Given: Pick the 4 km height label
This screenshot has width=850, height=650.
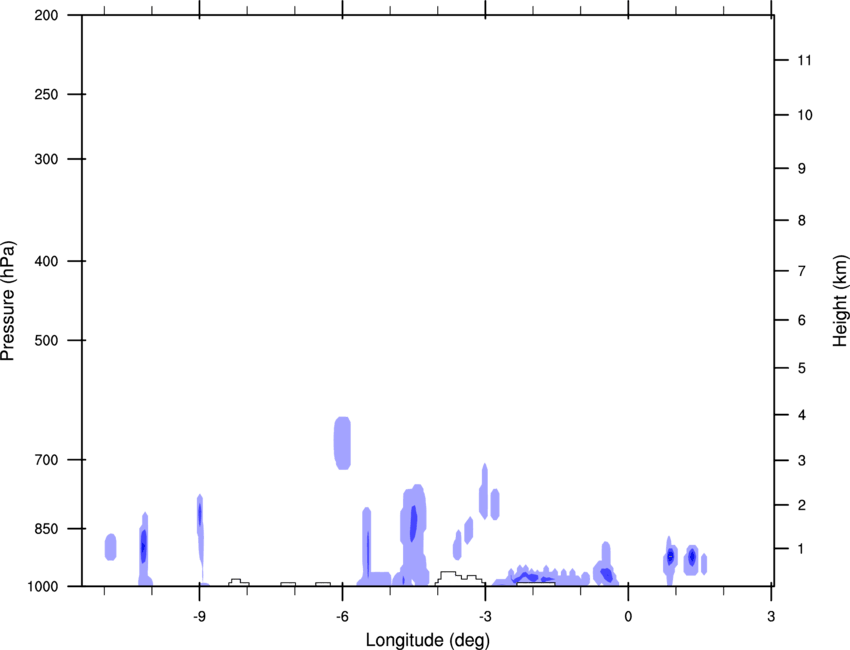Looking at the screenshot, I should click(x=802, y=415).
